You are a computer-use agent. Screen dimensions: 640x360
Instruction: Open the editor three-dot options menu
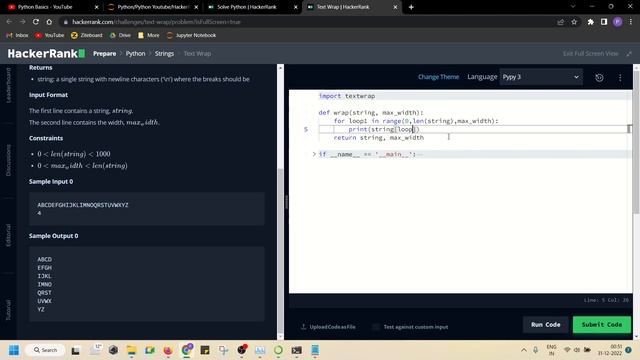tap(620, 78)
